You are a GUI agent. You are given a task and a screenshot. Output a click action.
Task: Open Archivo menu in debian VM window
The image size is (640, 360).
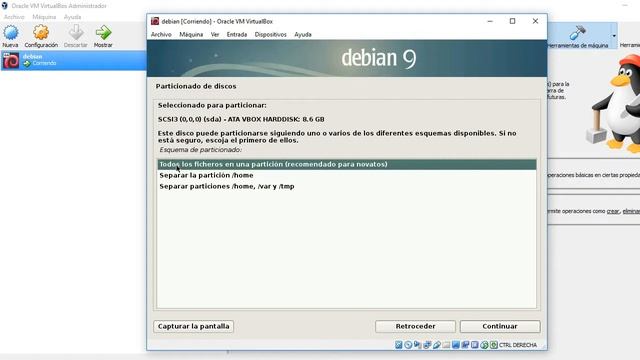161,35
